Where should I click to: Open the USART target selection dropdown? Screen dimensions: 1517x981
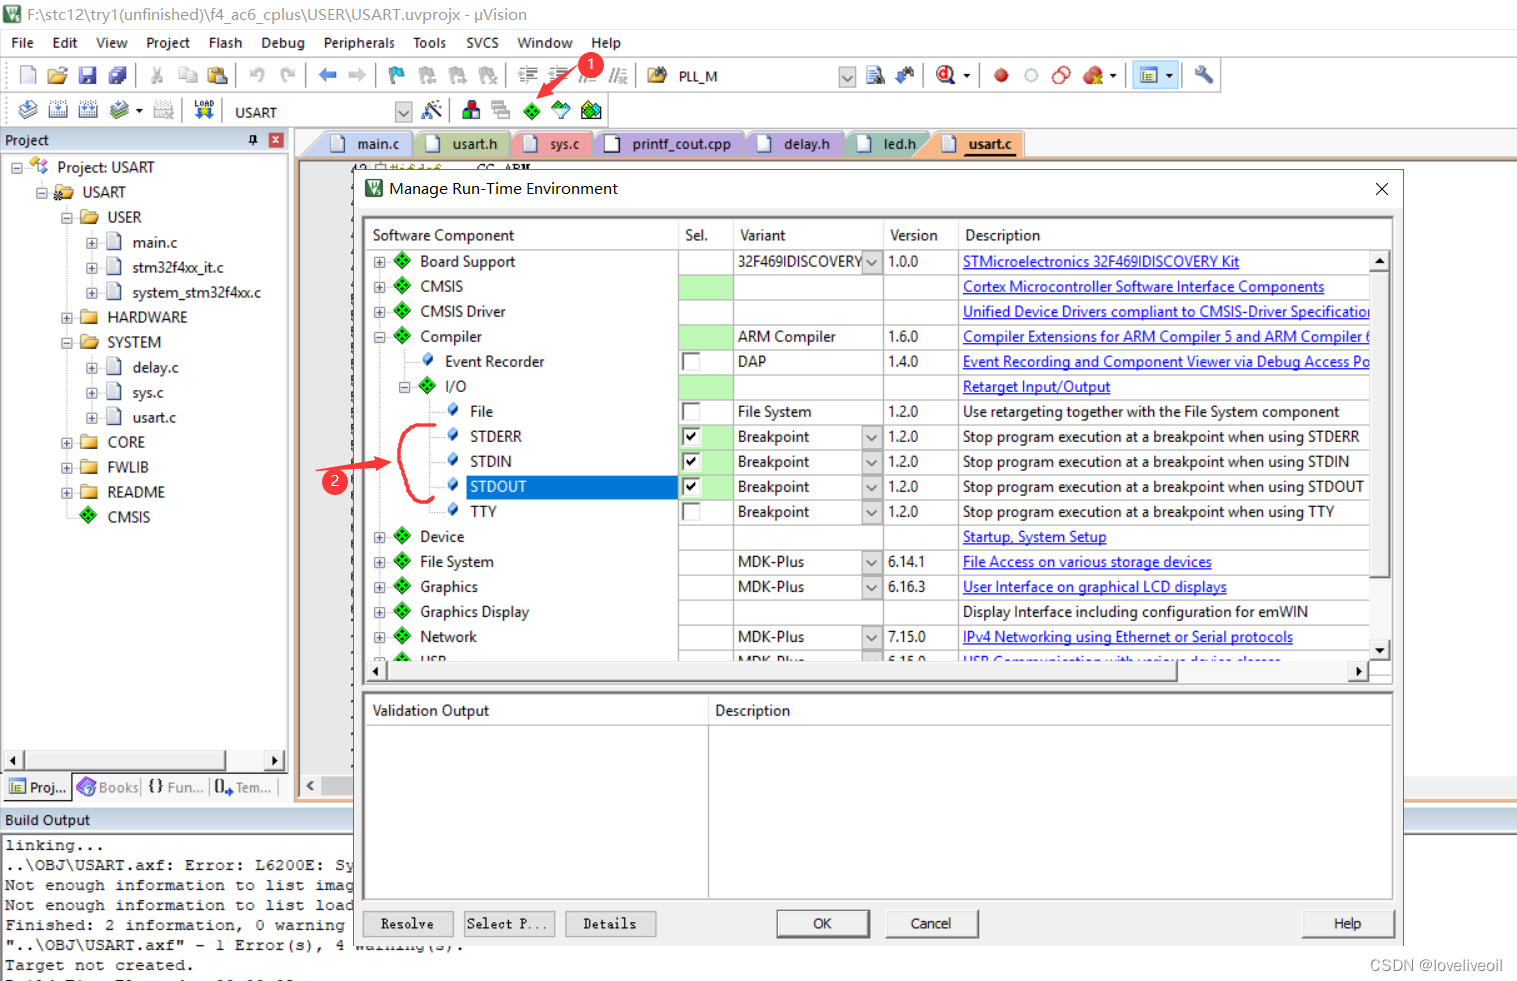(403, 112)
